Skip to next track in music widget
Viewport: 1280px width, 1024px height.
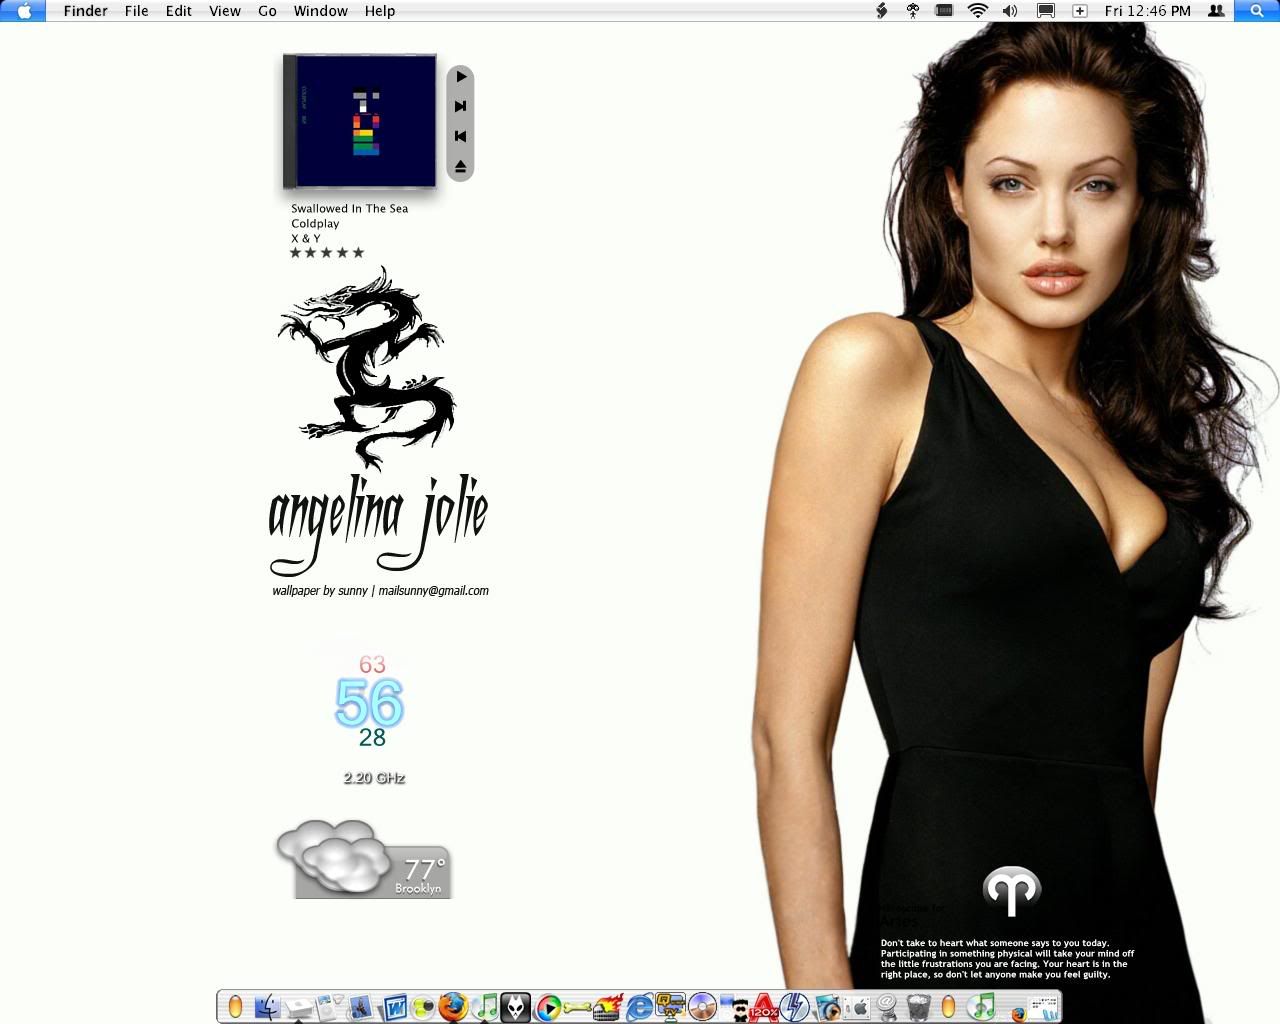pos(460,106)
